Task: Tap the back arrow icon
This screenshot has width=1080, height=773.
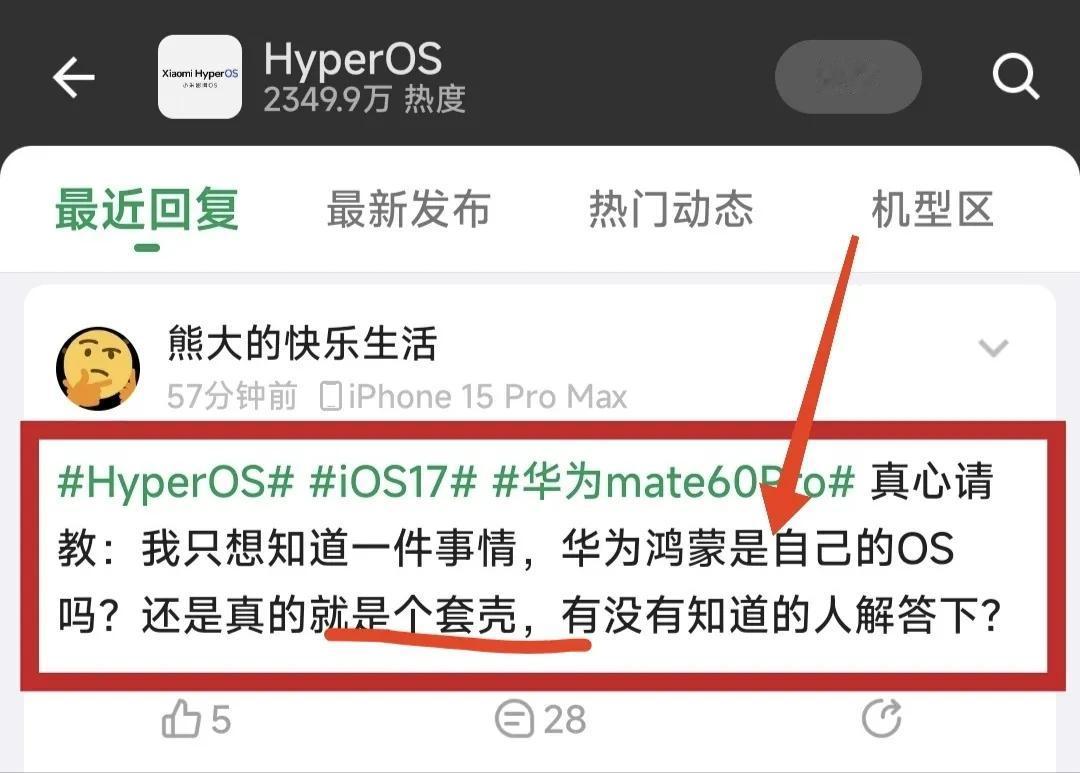Action: (x=74, y=77)
